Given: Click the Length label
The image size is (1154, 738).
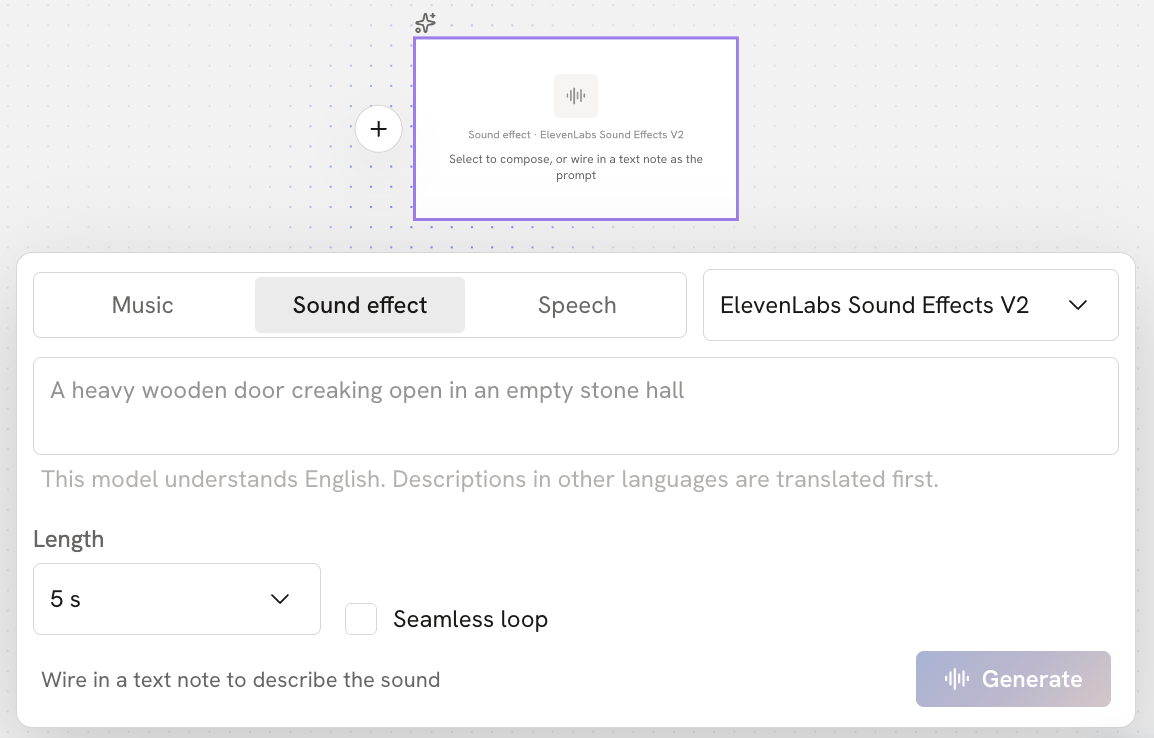Looking at the screenshot, I should pyautogui.click(x=68, y=539).
